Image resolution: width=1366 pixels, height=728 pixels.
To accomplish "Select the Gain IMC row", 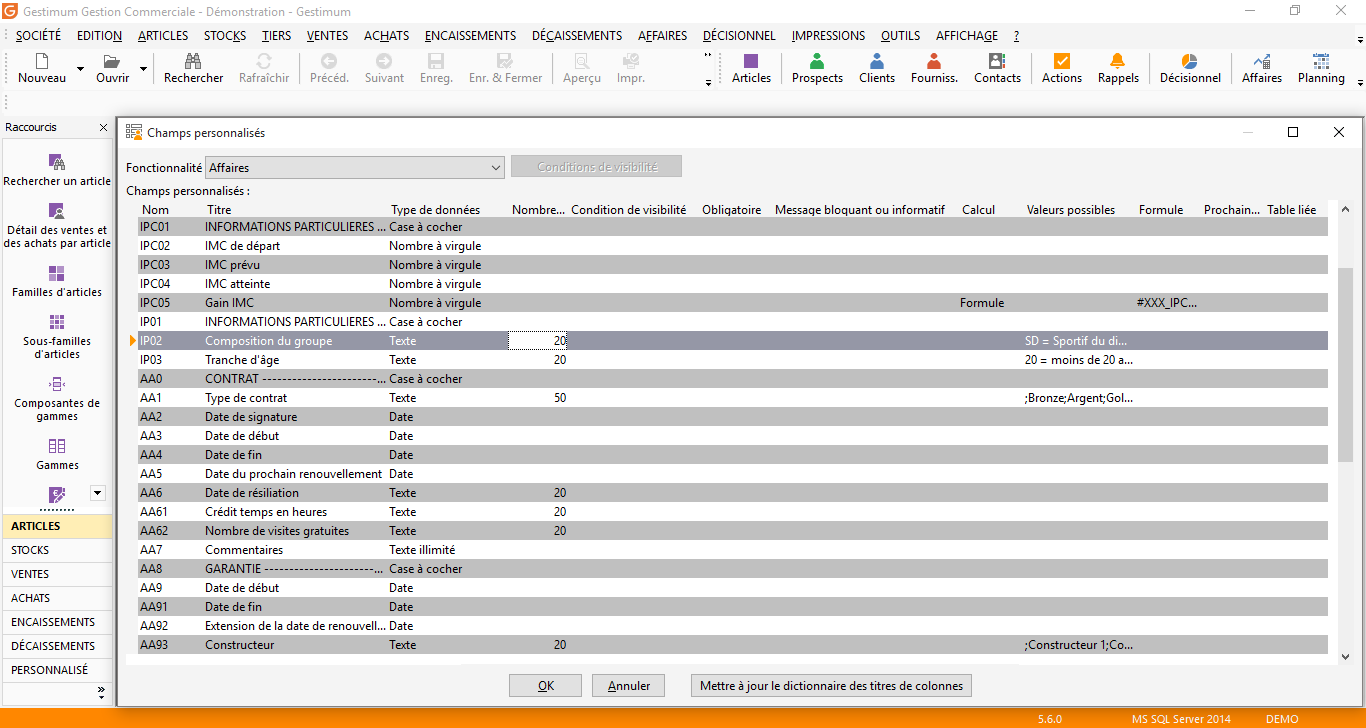I will click(x=733, y=303).
